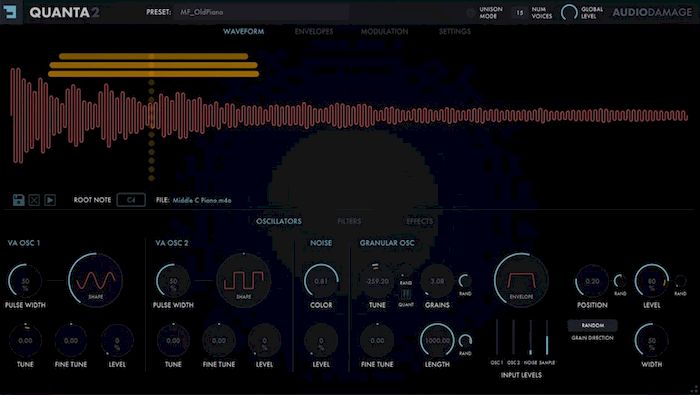Click the Num Voices 15 value box

pos(520,12)
